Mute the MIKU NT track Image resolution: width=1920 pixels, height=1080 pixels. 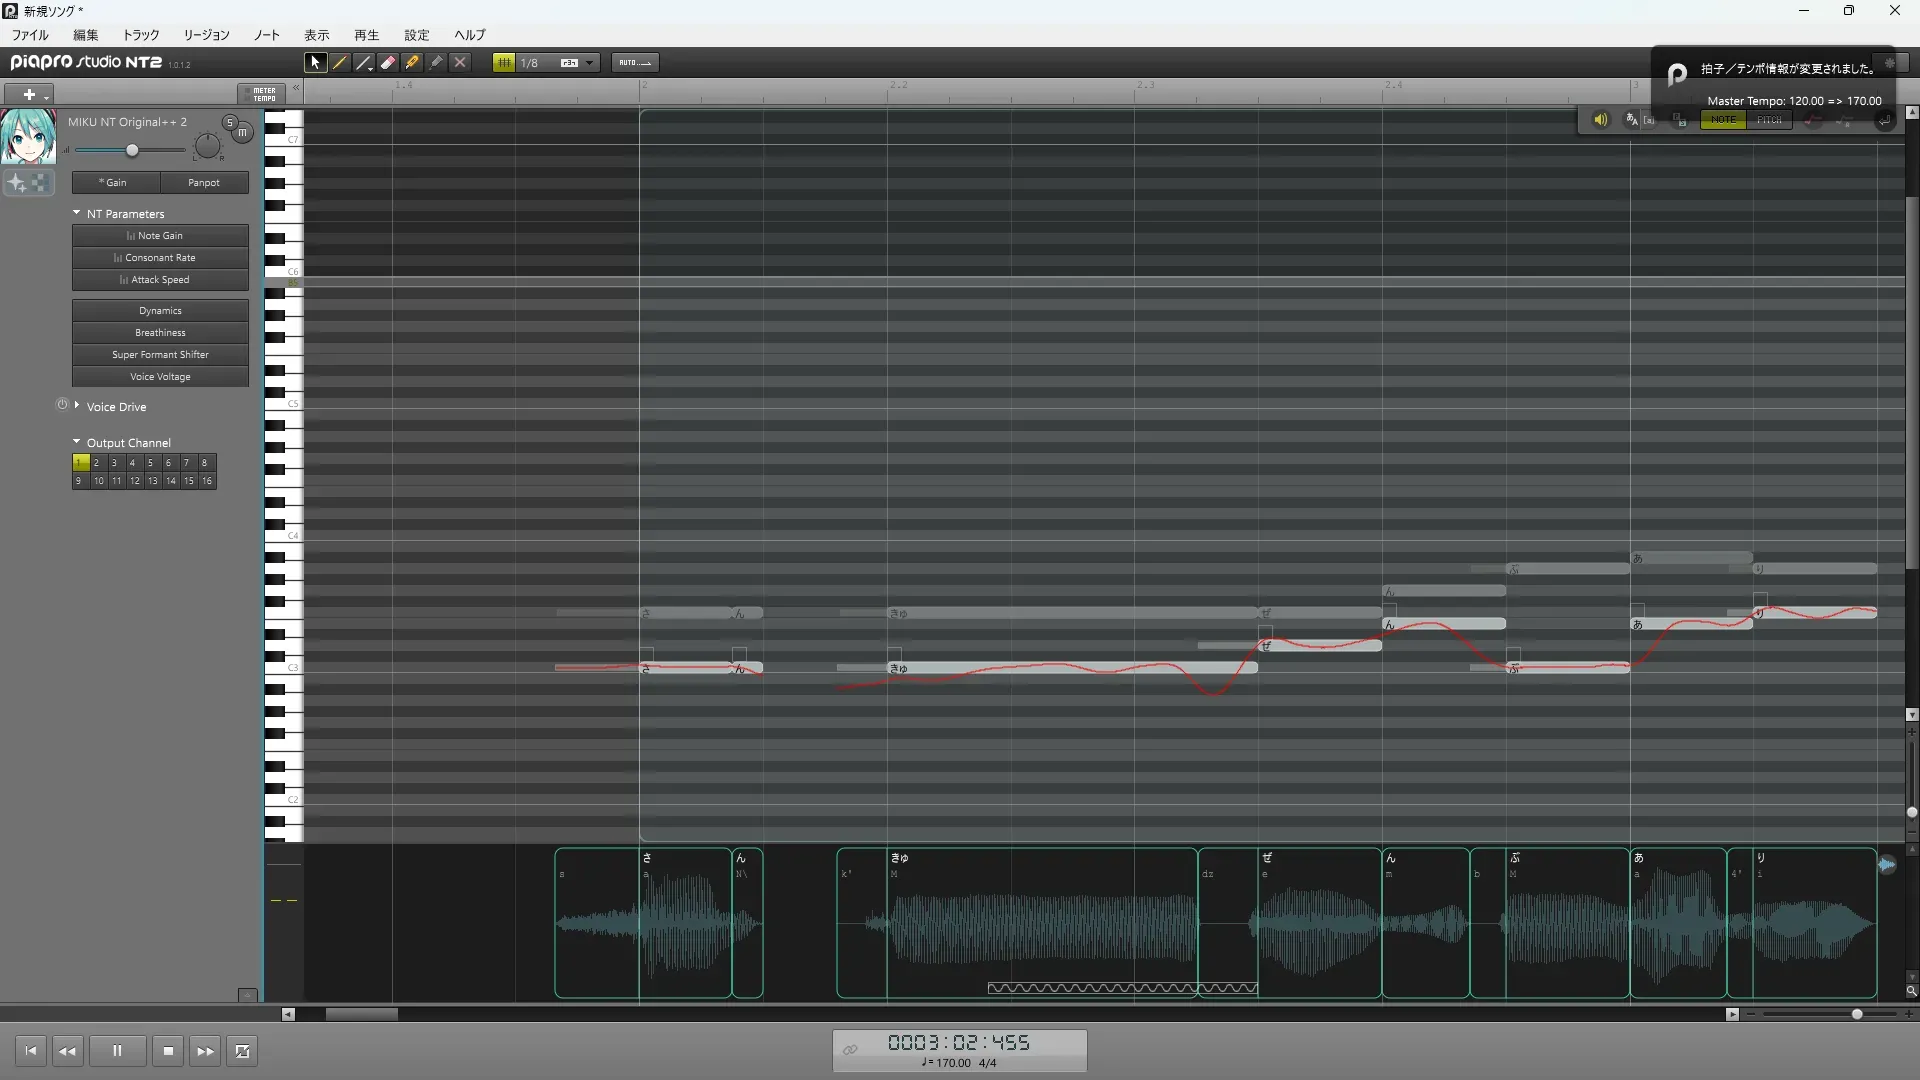click(x=242, y=132)
